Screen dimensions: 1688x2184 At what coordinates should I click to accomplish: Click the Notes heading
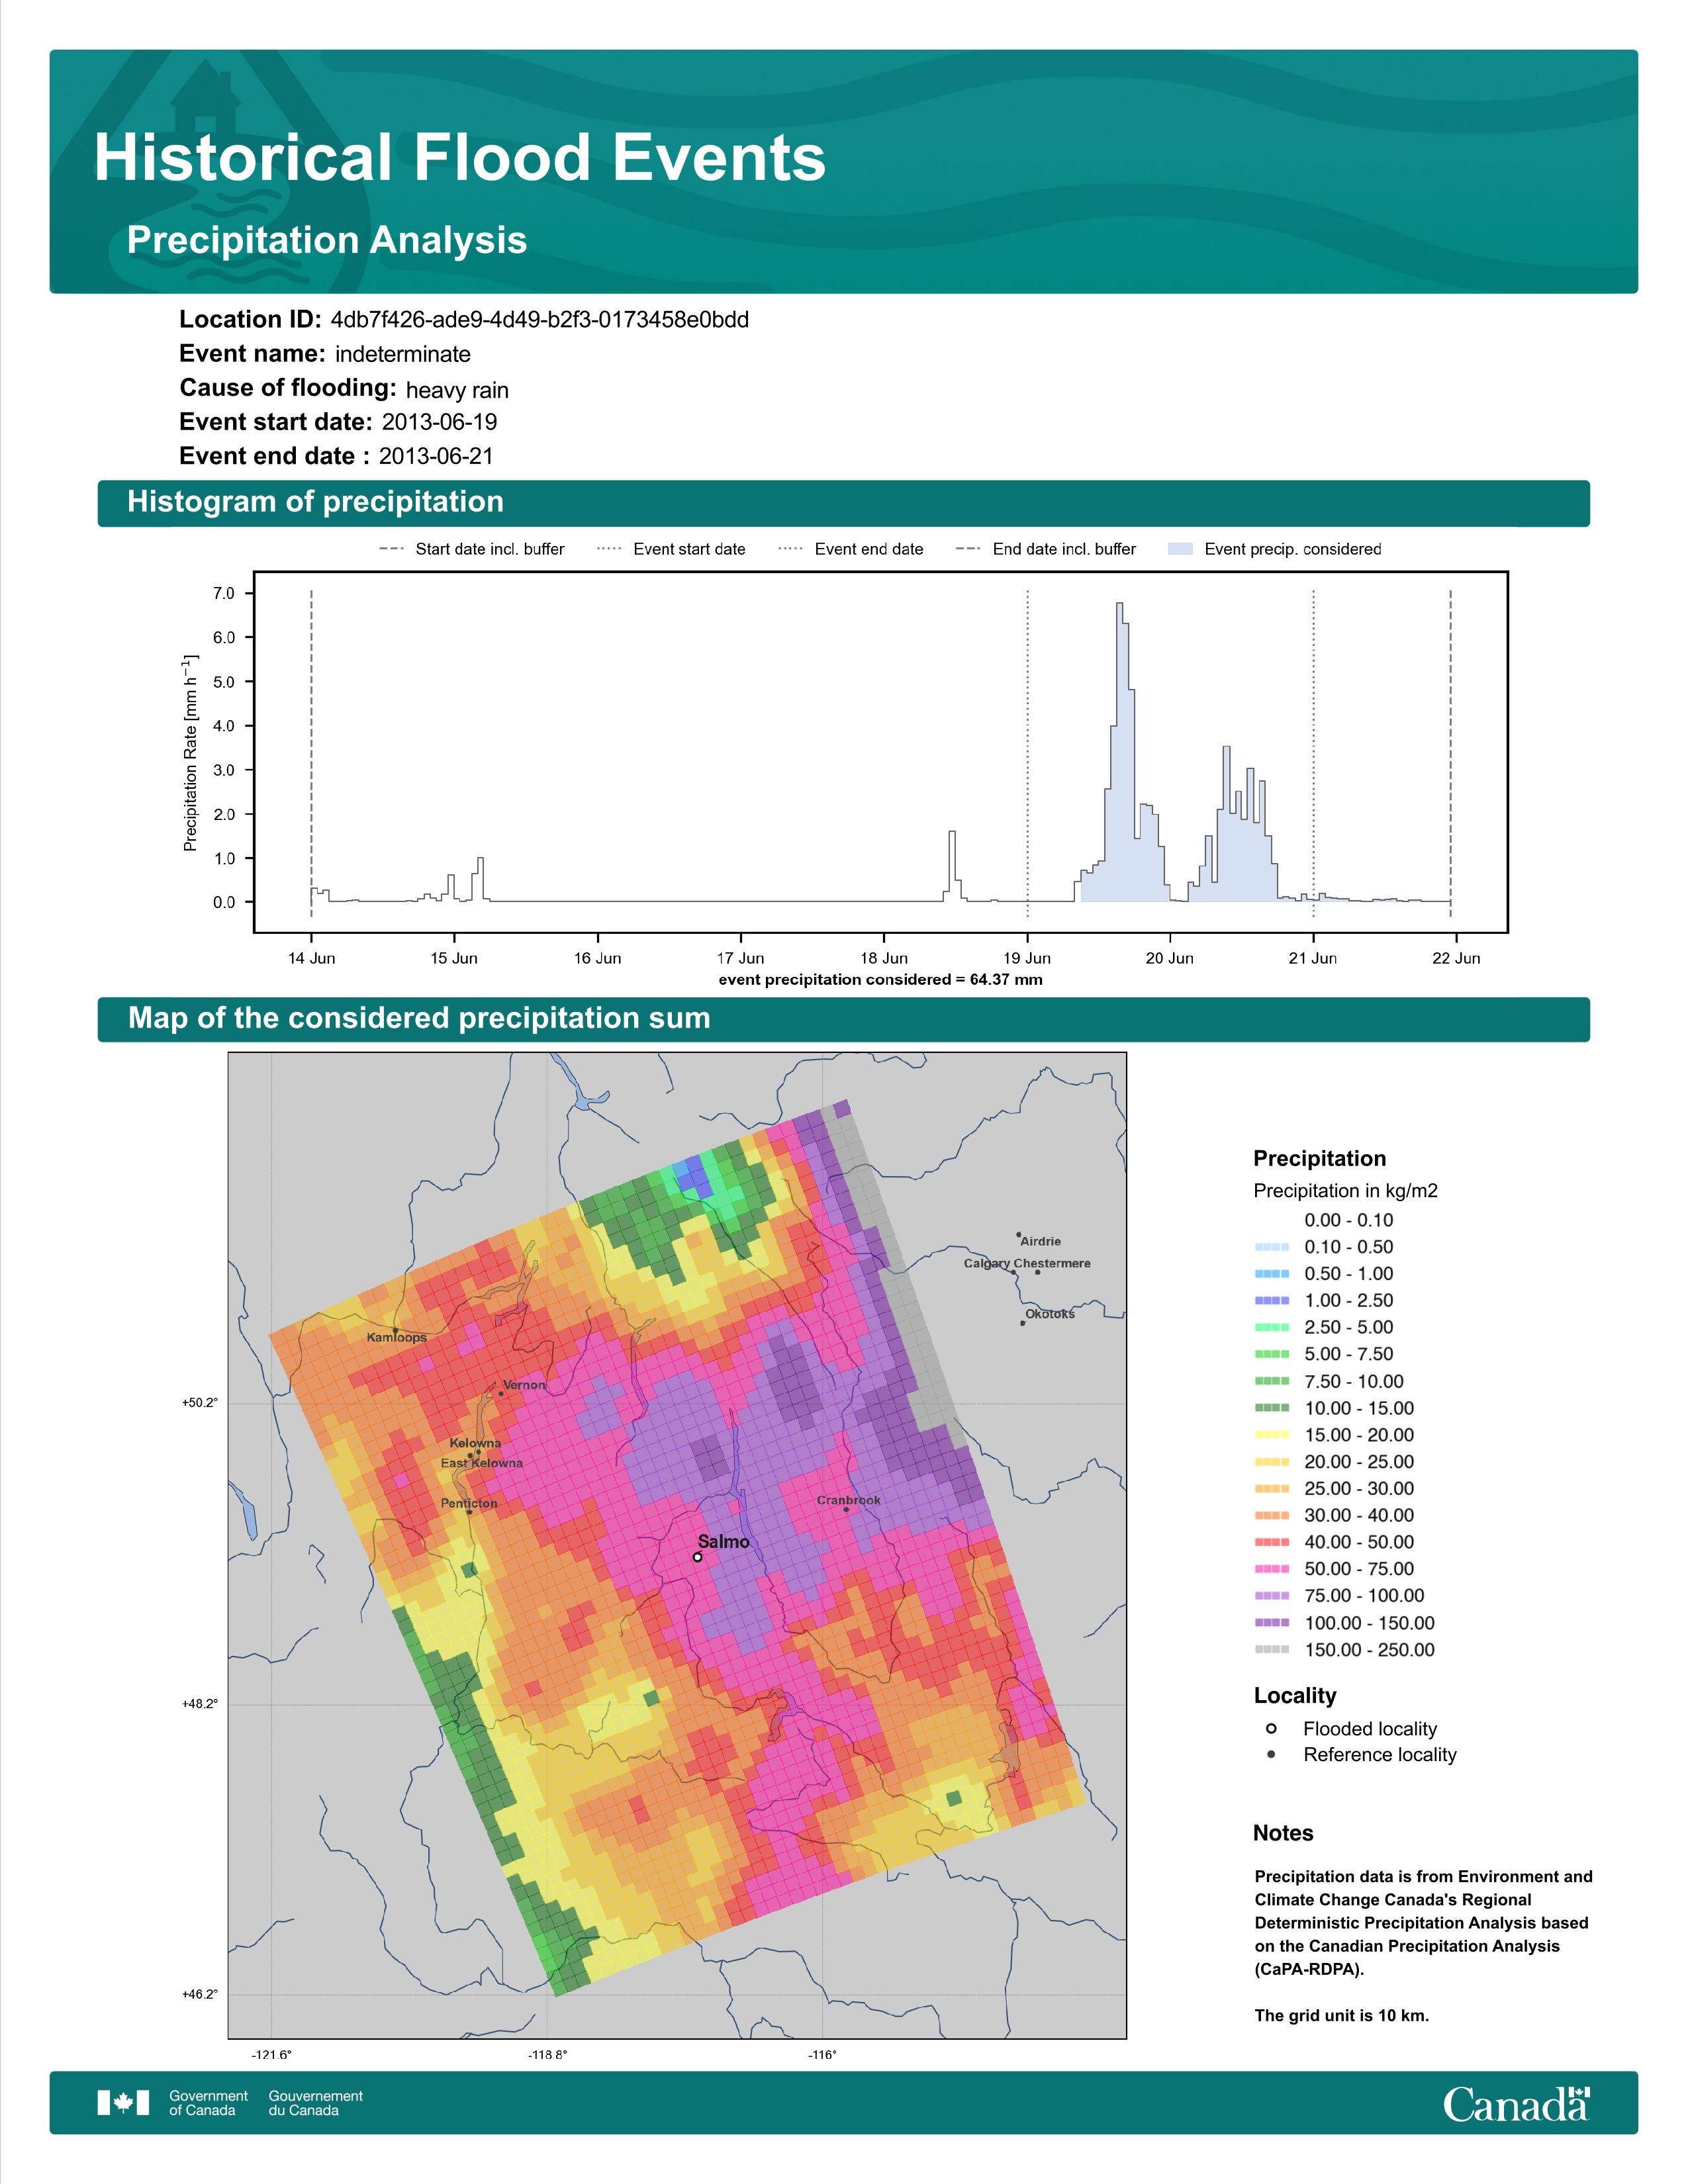tap(1283, 1833)
